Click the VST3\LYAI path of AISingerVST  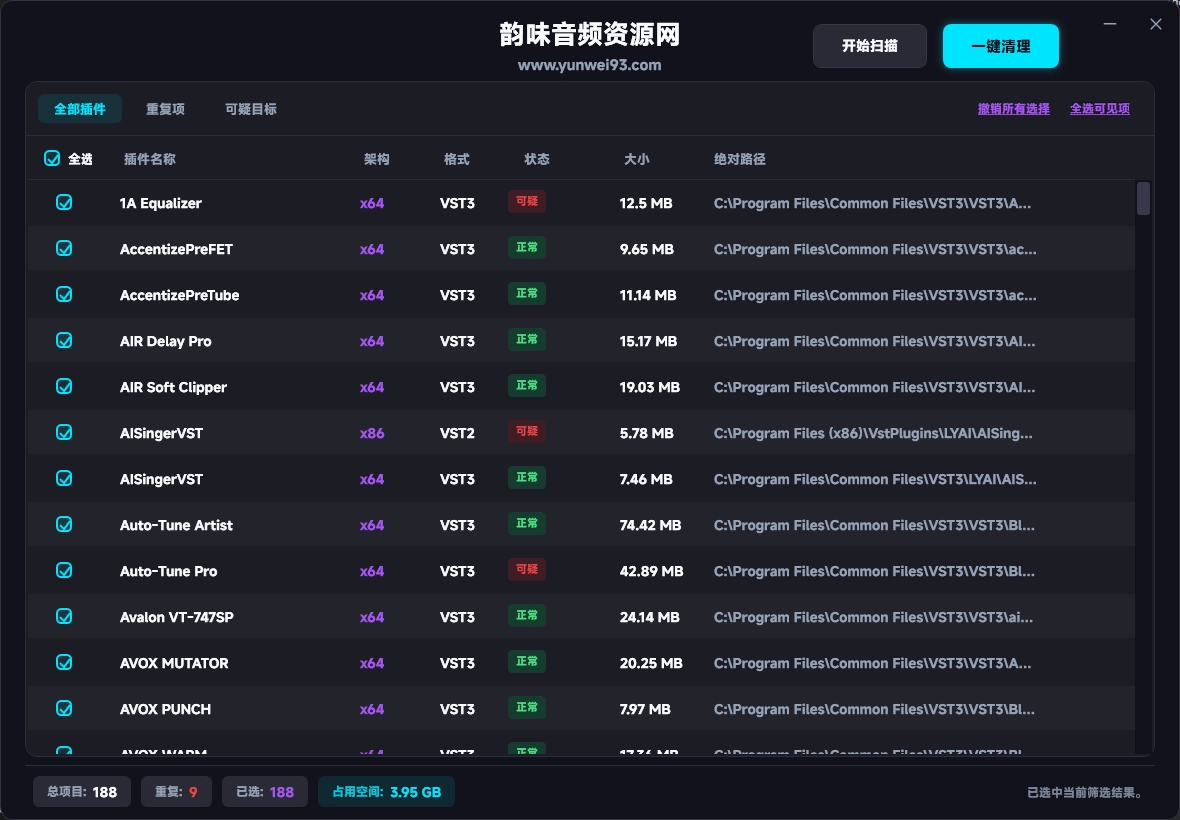coord(875,479)
